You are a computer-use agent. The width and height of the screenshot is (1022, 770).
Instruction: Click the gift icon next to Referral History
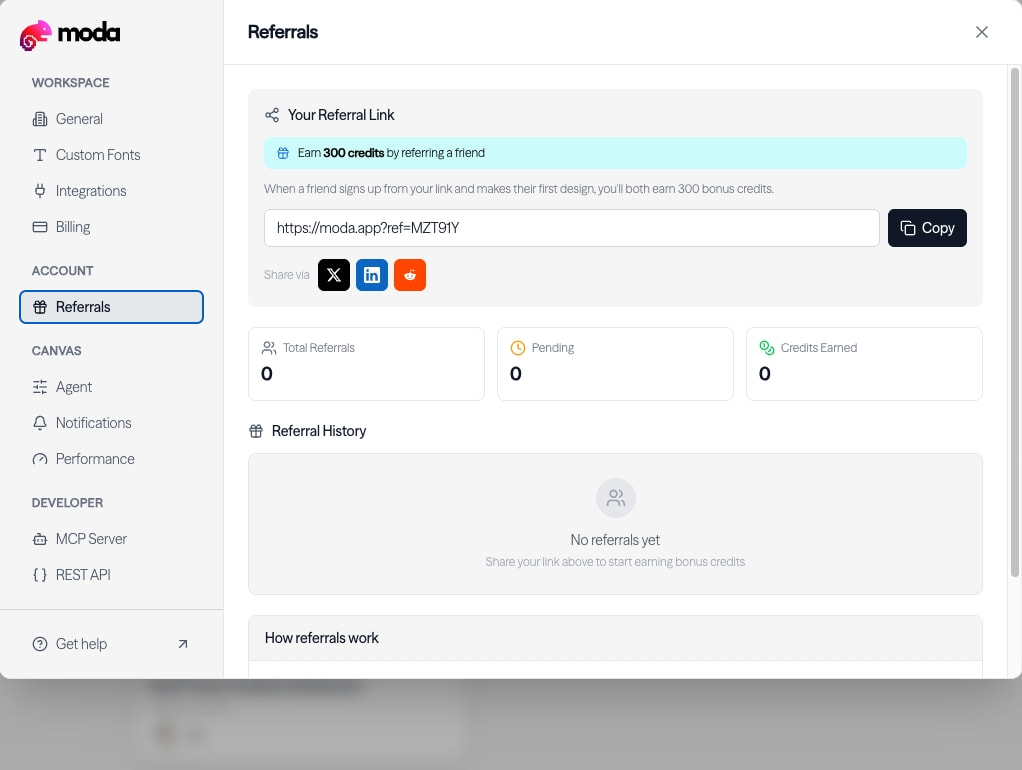click(x=256, y=431)
